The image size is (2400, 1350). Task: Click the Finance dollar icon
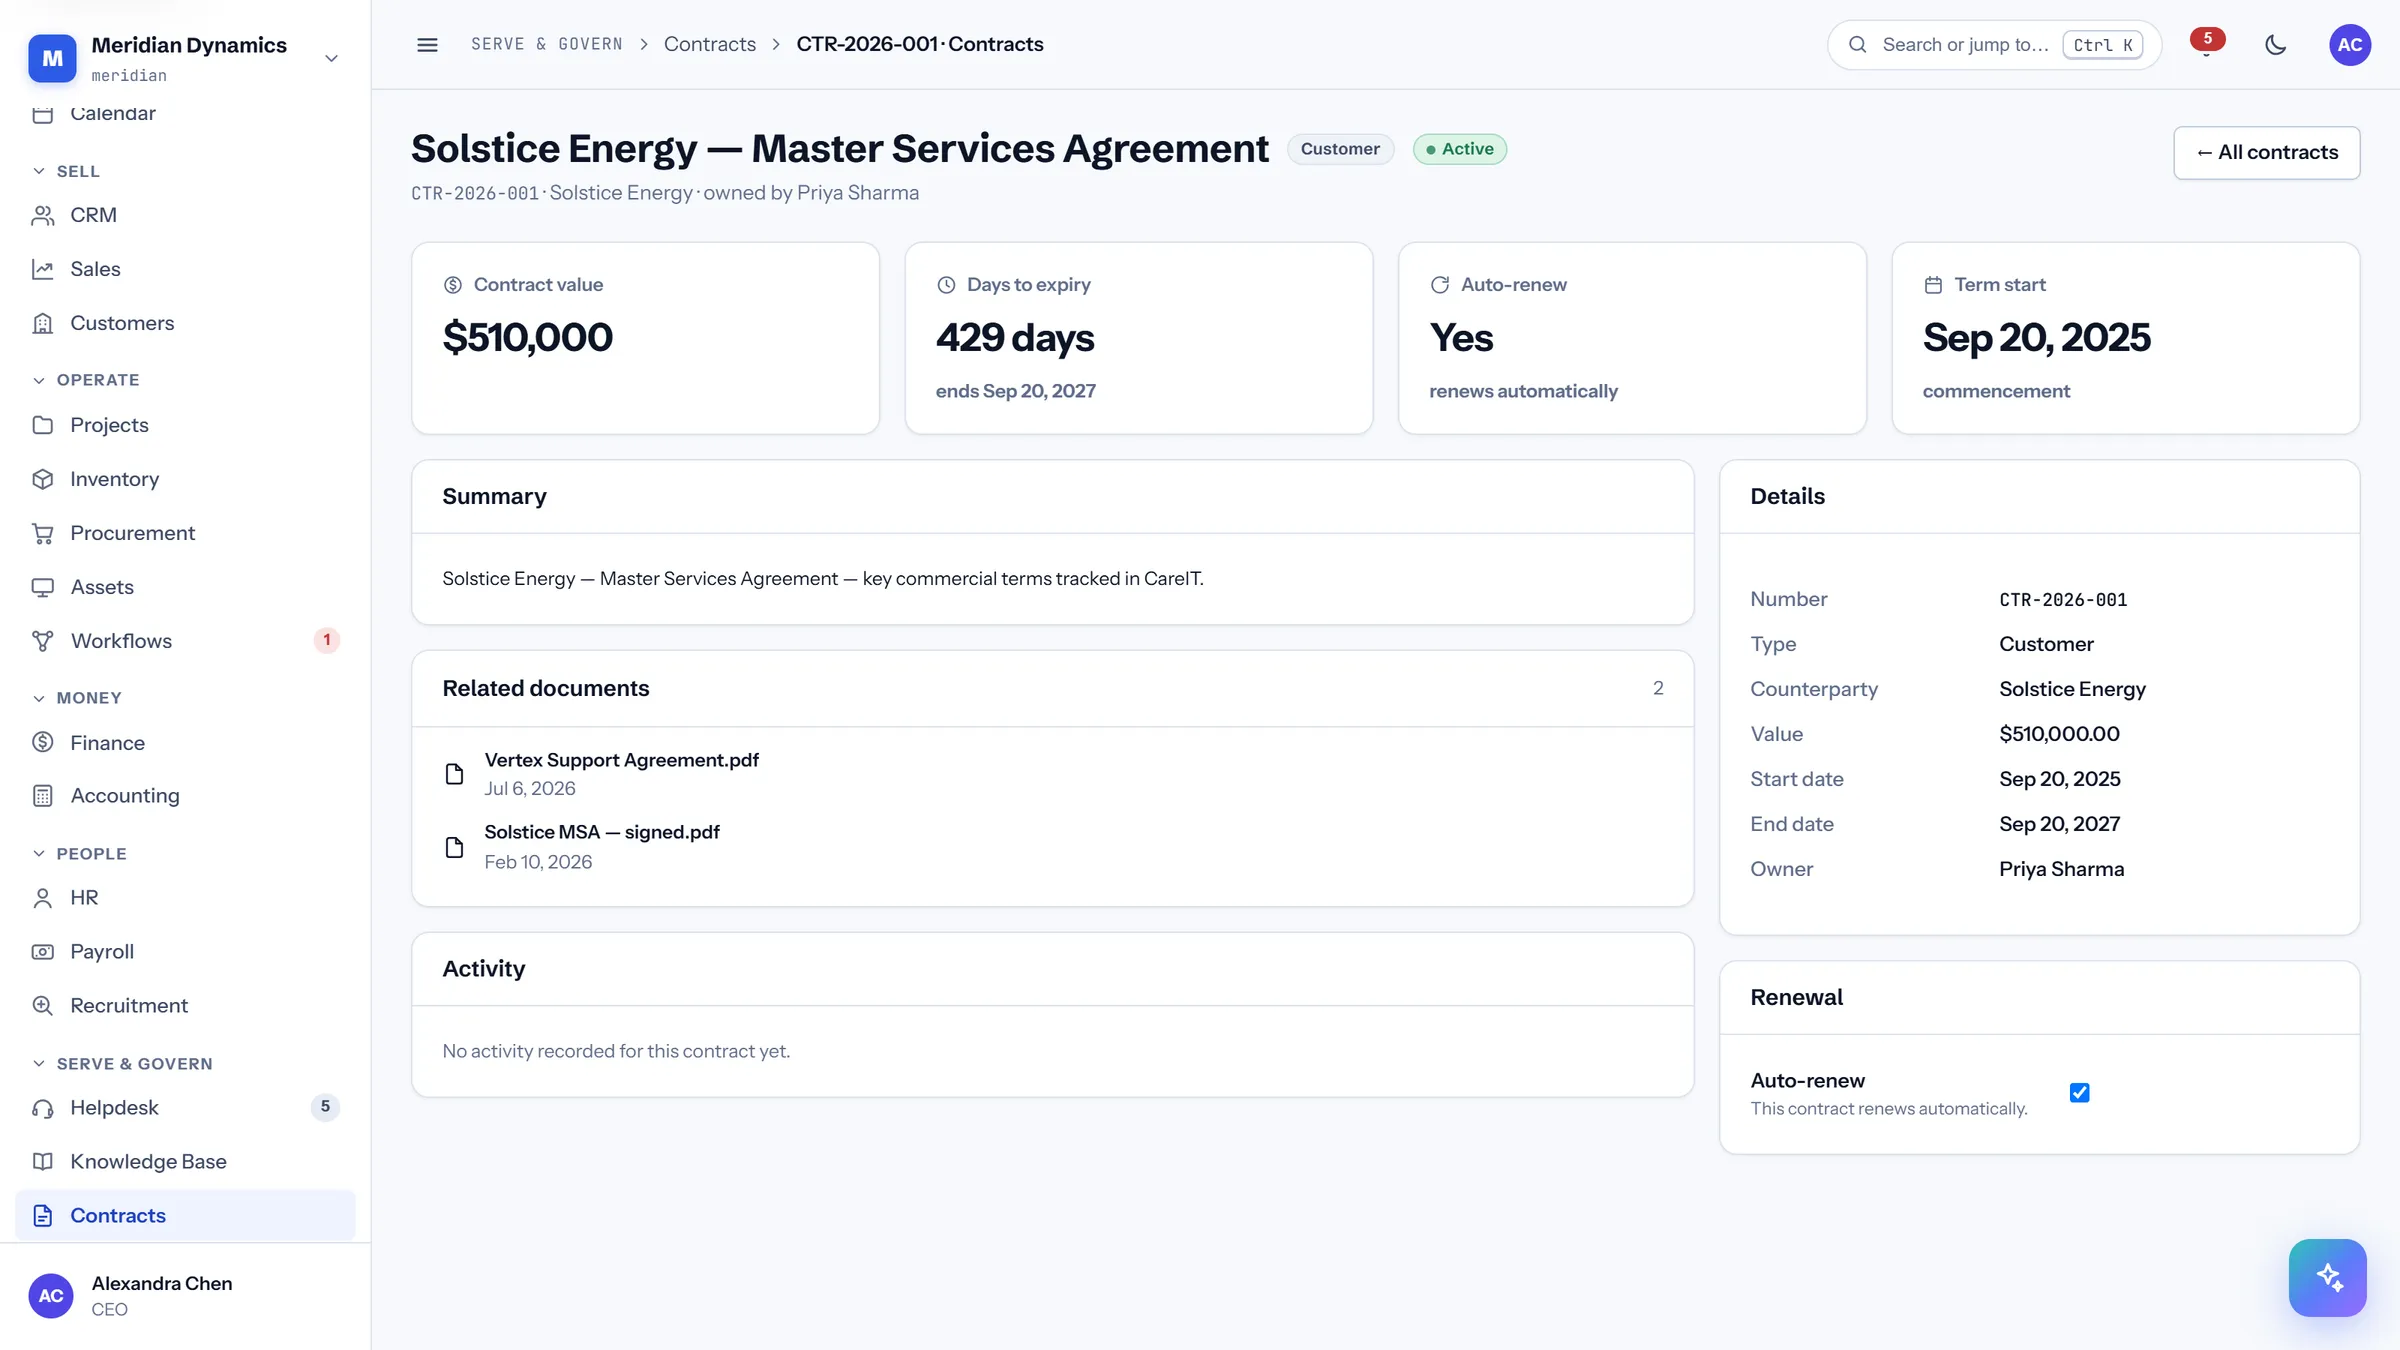click(x=42, y=742)
